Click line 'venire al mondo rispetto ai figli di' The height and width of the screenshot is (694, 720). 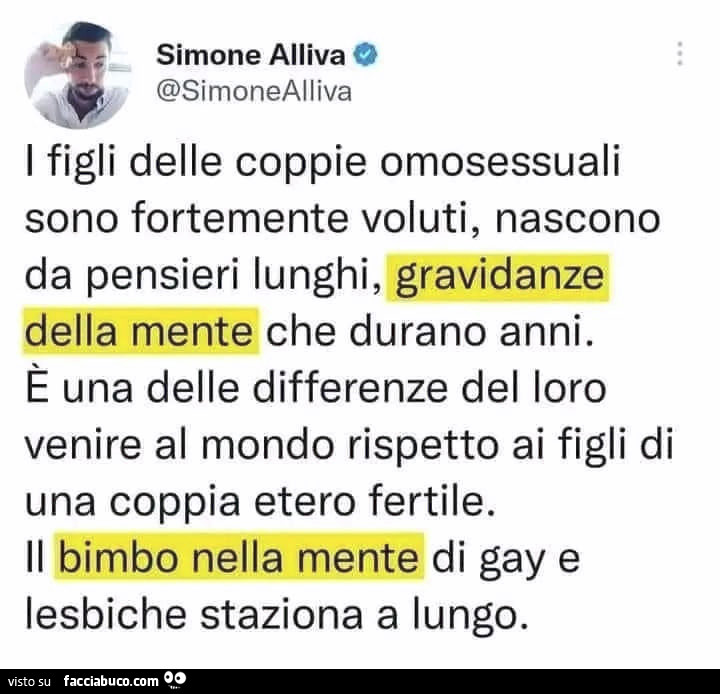[x=349, y=445]
